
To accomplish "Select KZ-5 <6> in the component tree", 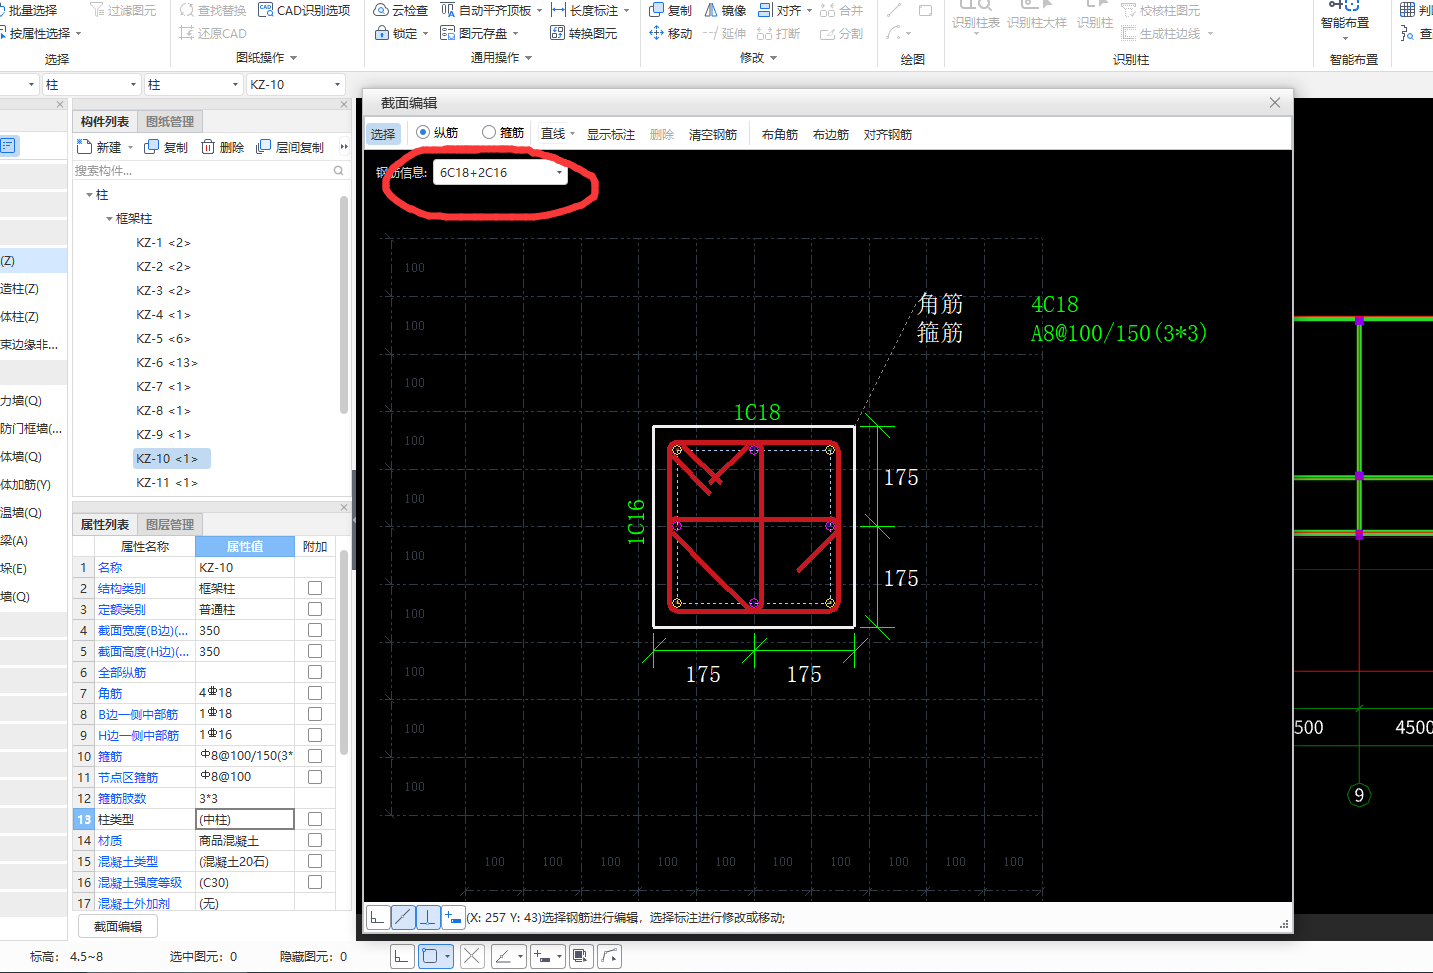I will click(163, 338).
